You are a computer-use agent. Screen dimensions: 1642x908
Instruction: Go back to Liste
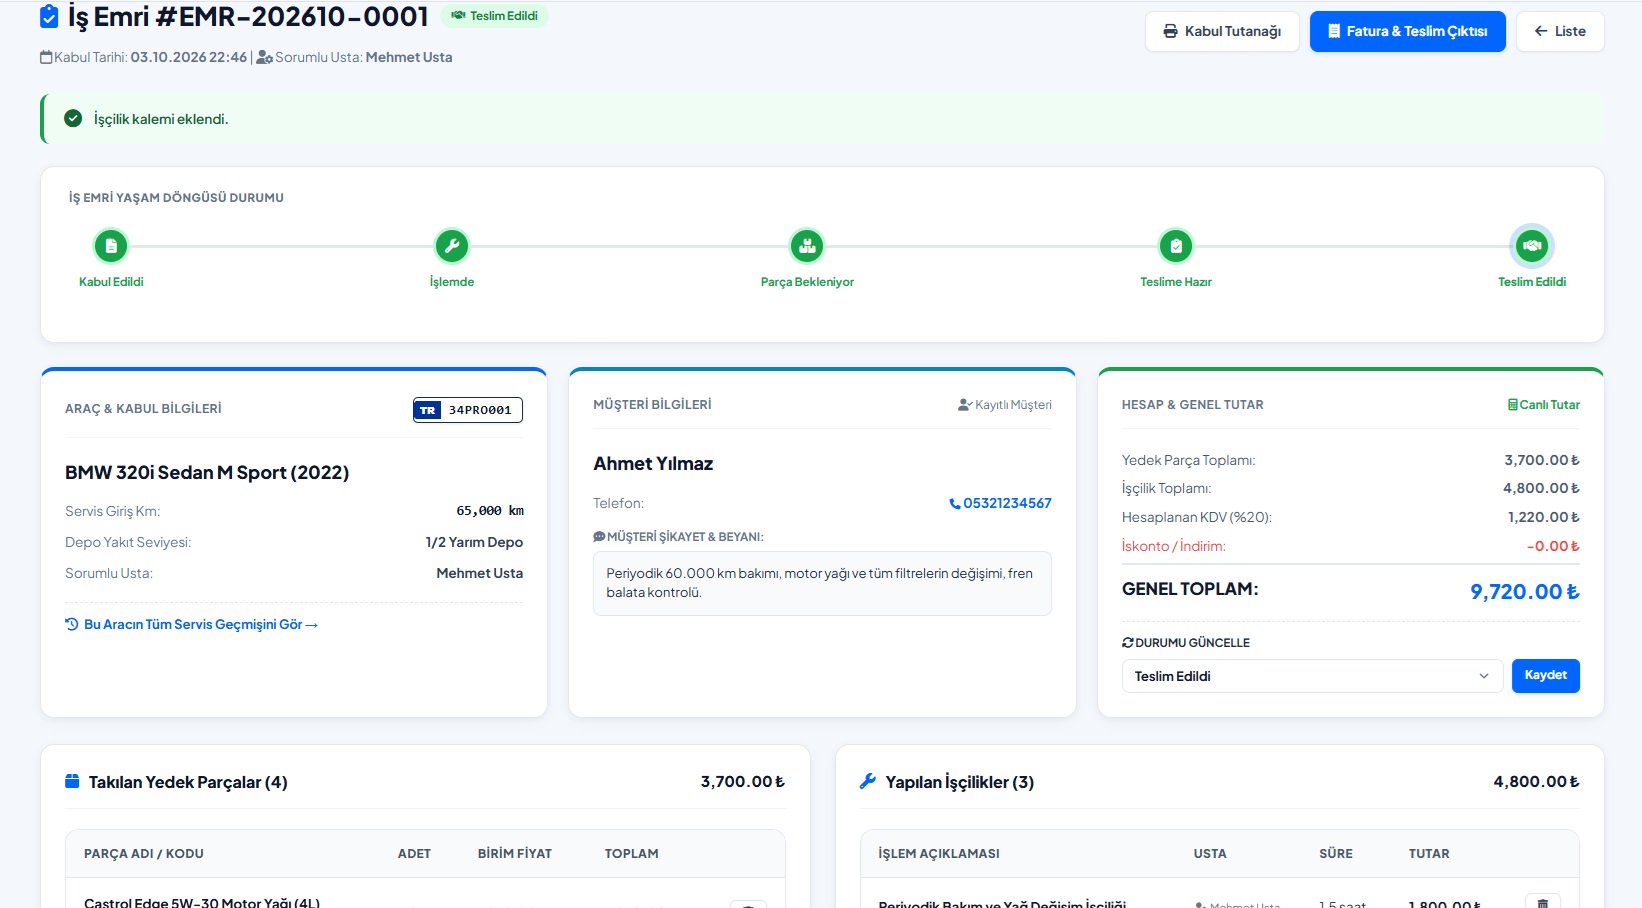(x=1560, y=31)
